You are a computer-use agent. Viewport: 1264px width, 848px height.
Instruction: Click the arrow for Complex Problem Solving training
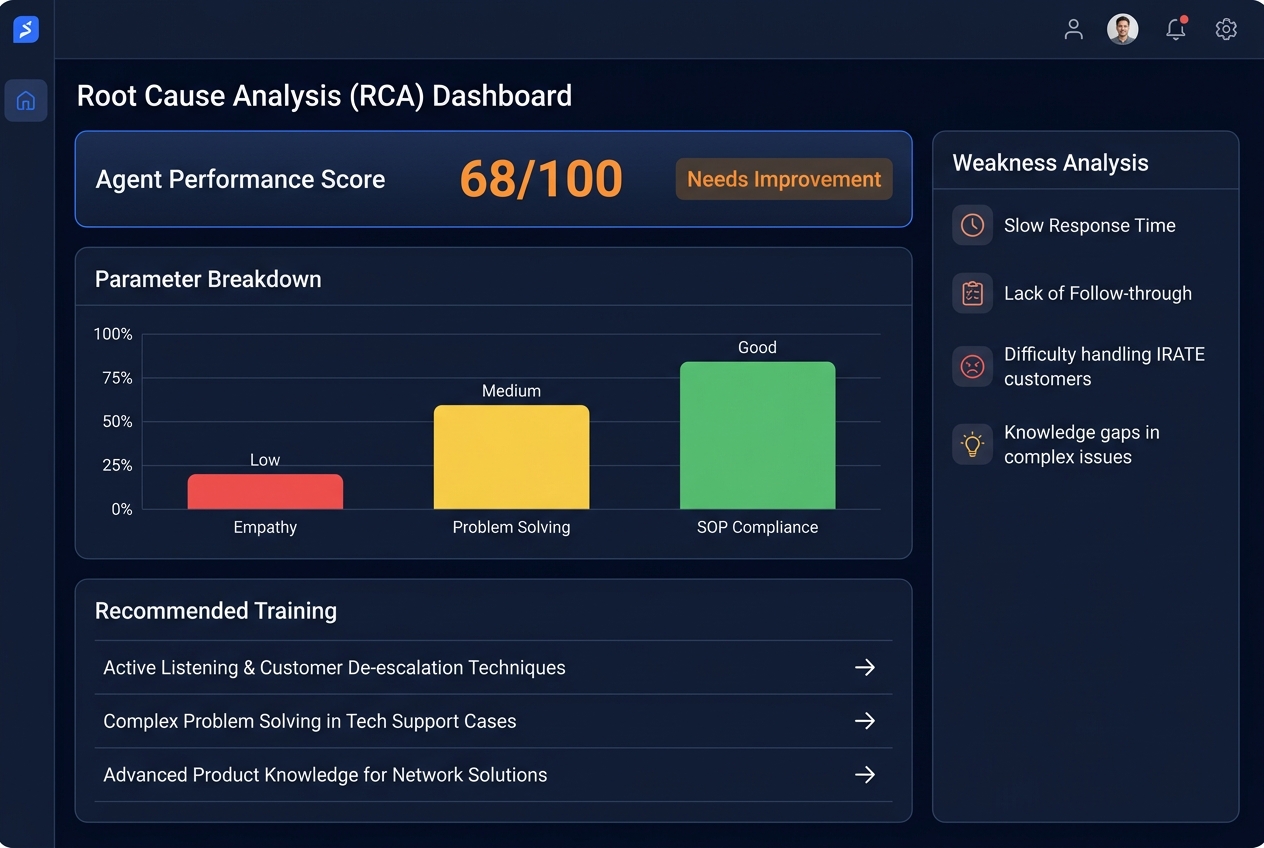pos(865,721)
